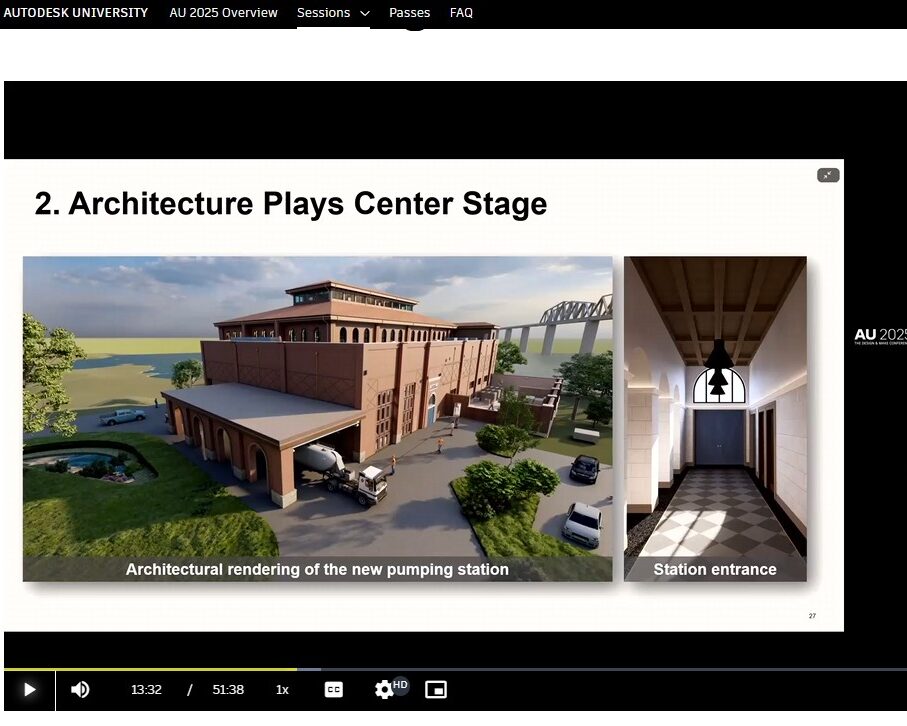Expand the chevron next to Sessions

[364, 14]
